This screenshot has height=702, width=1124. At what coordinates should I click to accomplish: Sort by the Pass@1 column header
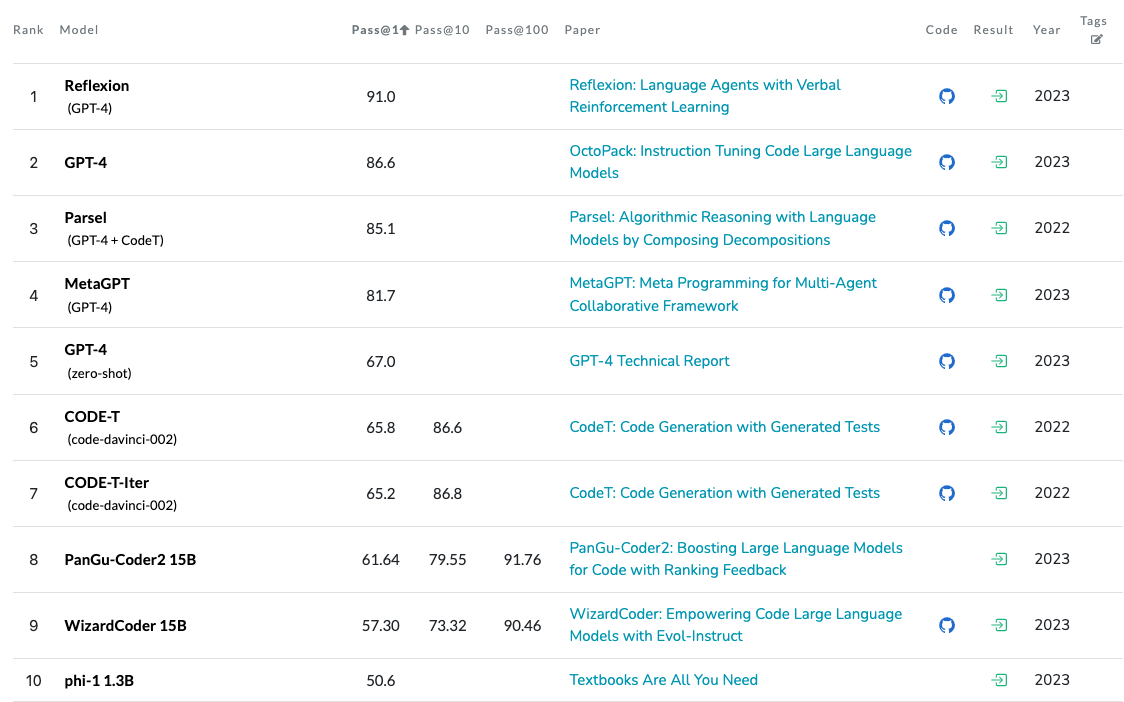tap(380, 29)
